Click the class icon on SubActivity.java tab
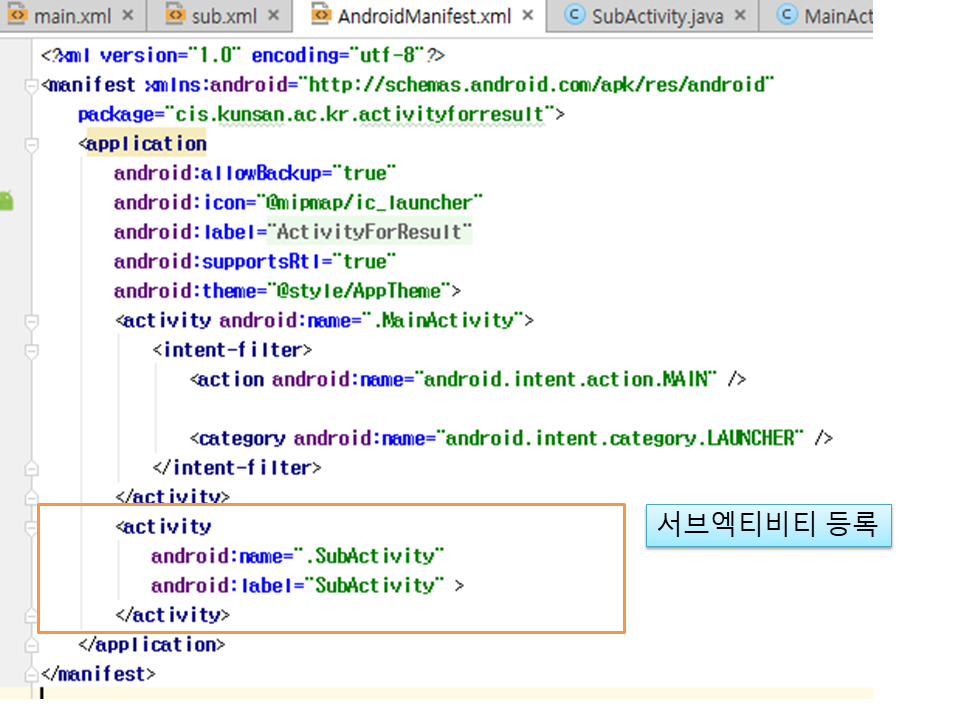Viewport: 960px width, 720px height. point(574,16)
